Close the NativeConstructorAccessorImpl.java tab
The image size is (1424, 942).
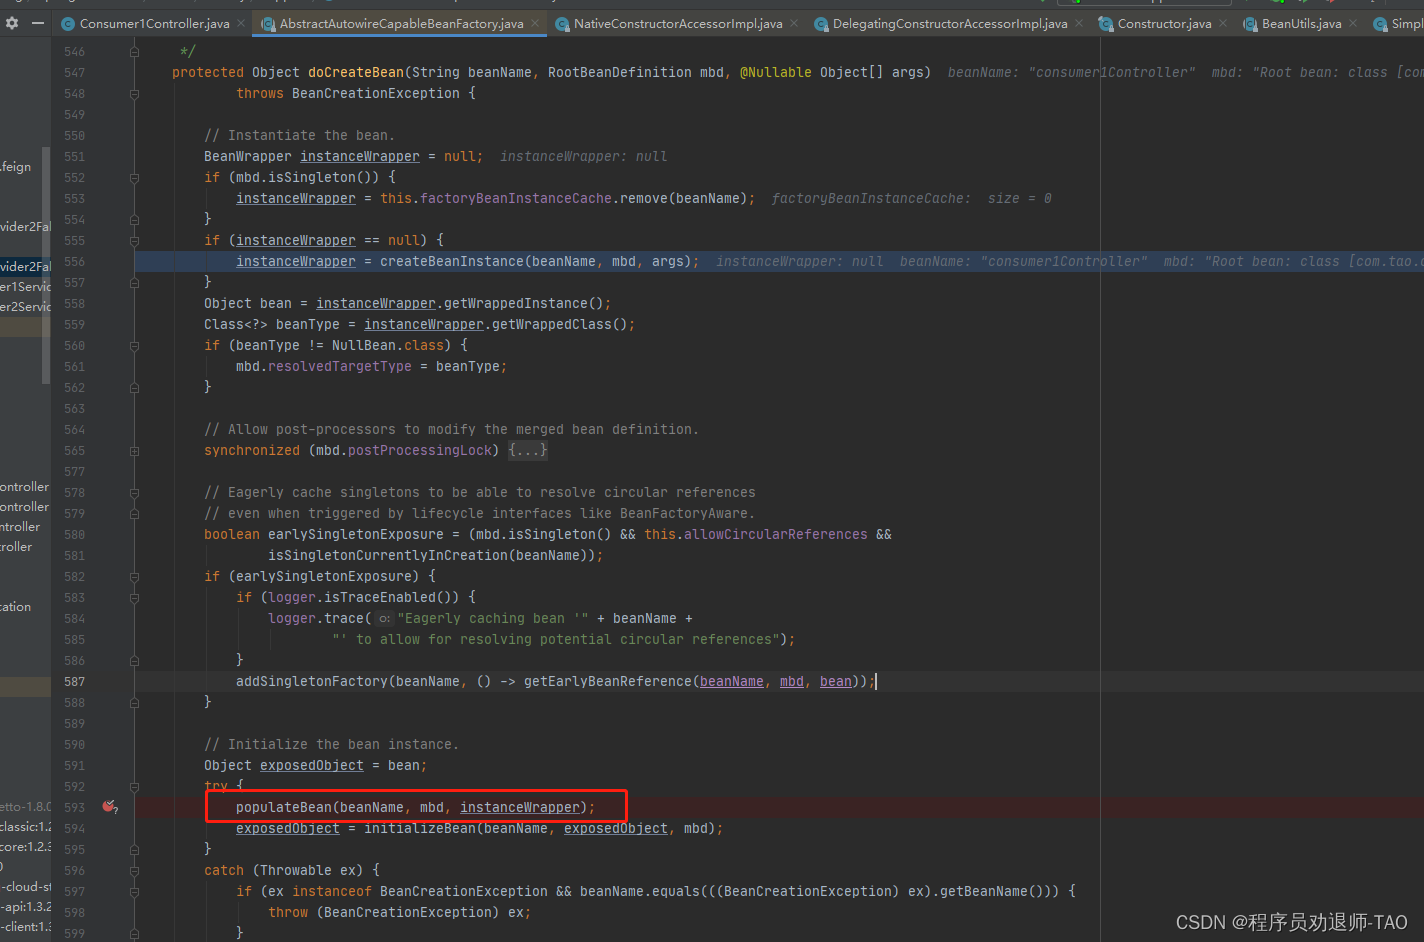pyautogui.click(x=794, y=23)
